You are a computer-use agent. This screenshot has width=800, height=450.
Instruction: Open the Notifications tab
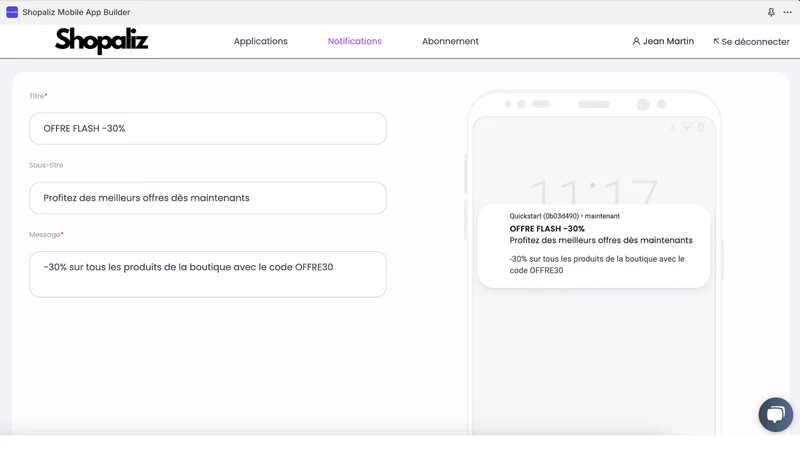(355, 41)
